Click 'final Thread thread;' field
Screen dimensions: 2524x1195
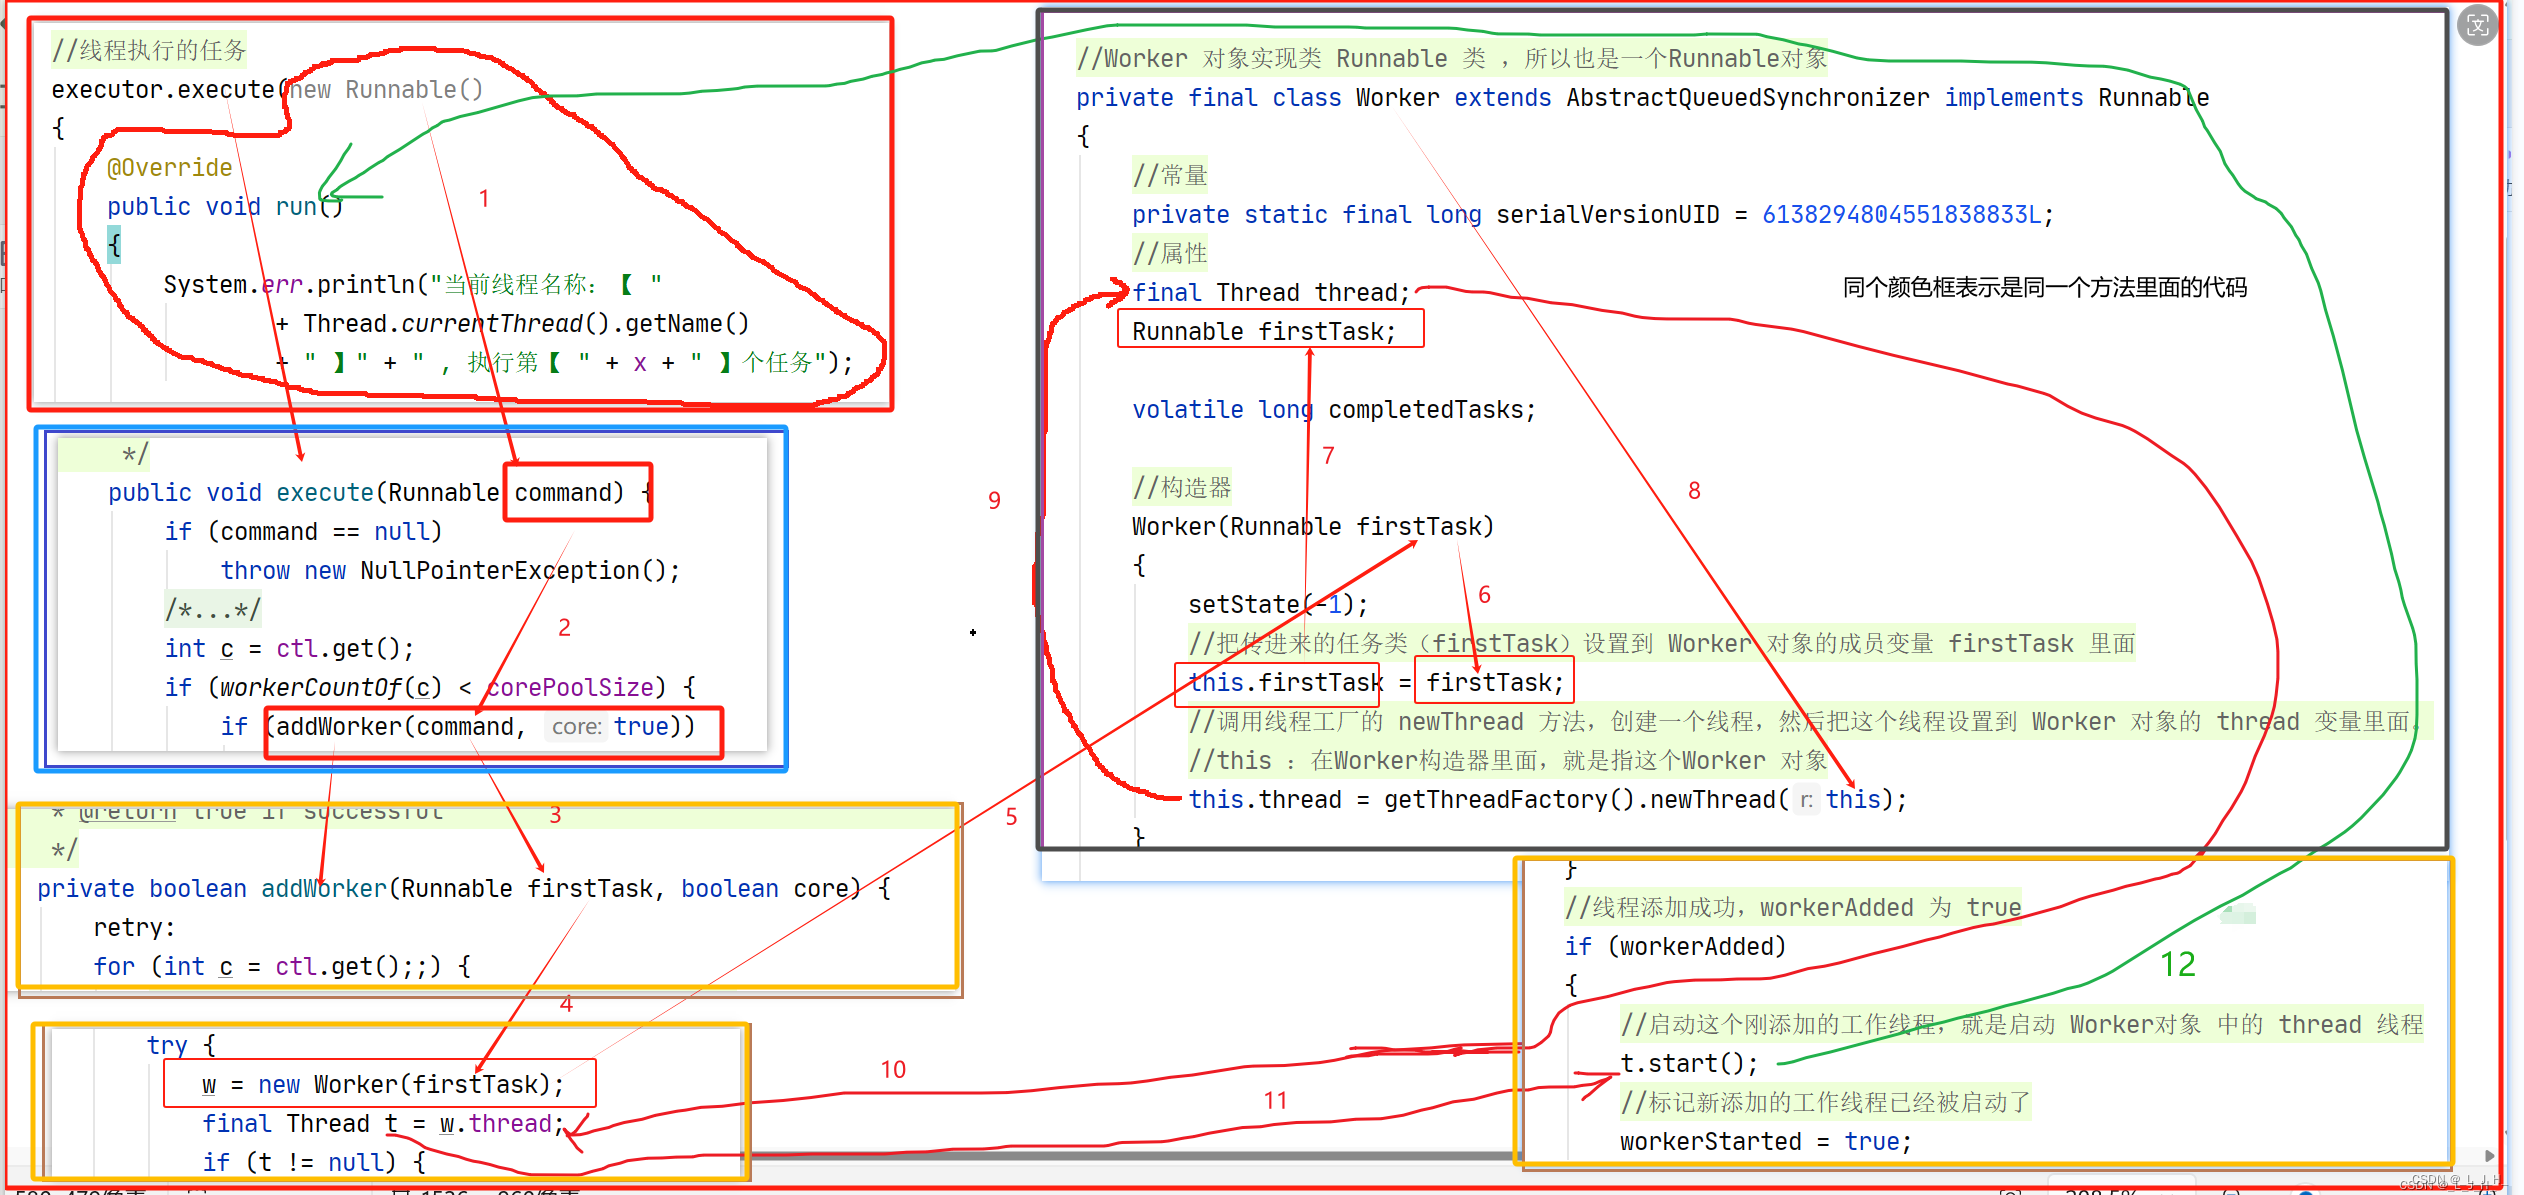click(x=1271, y=292)
